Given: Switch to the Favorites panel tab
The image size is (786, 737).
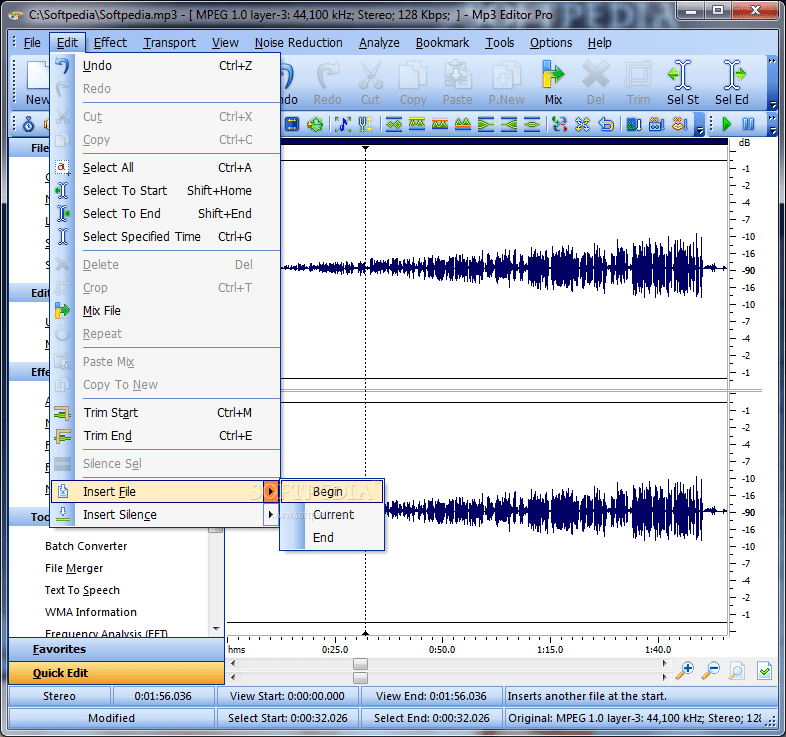Looking at the screenshot, I should 116,649.
